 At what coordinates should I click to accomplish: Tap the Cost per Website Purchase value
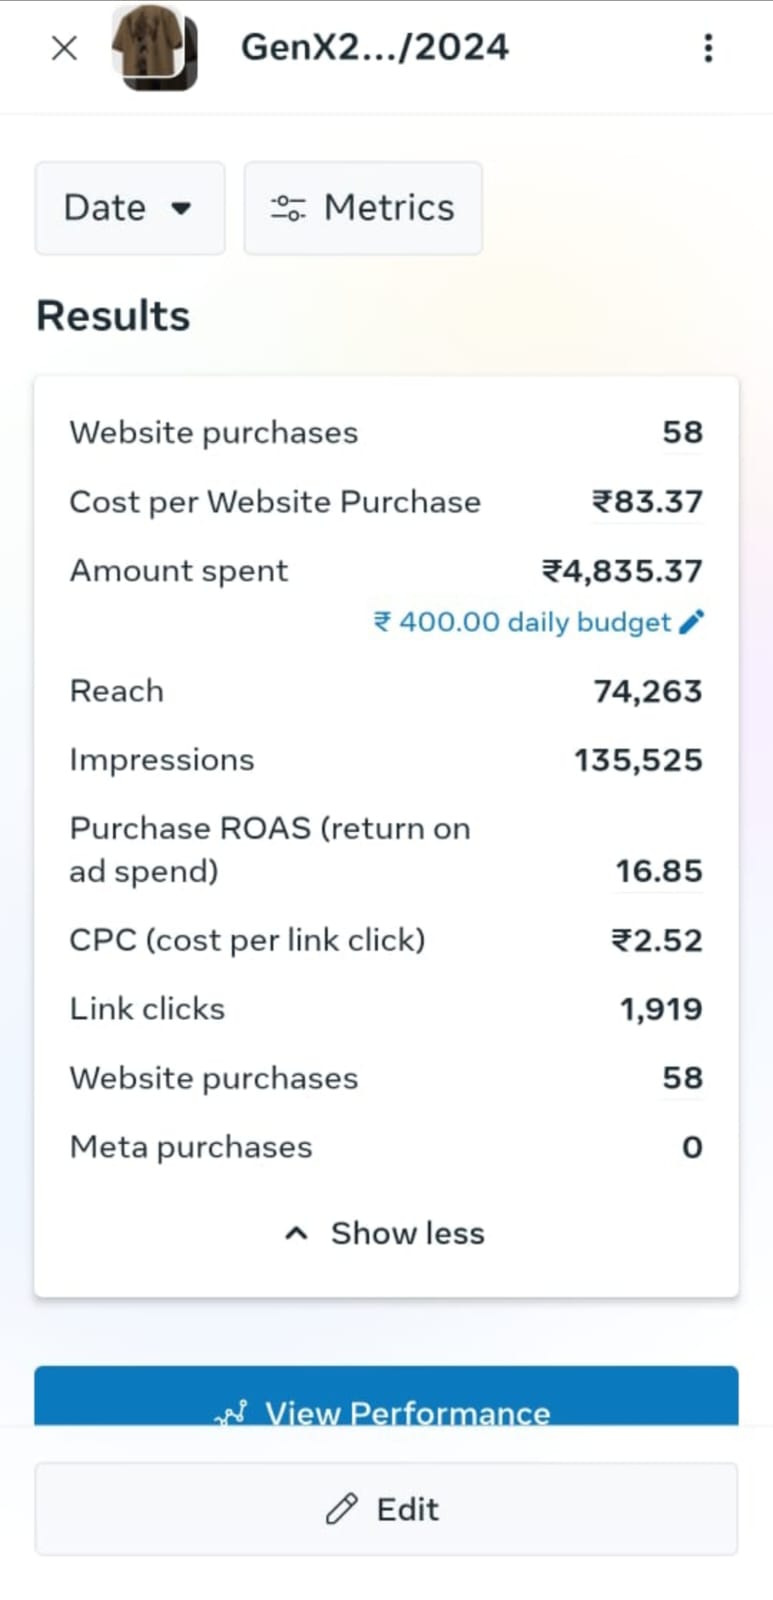pyautogui.click(x=647, y=501)
